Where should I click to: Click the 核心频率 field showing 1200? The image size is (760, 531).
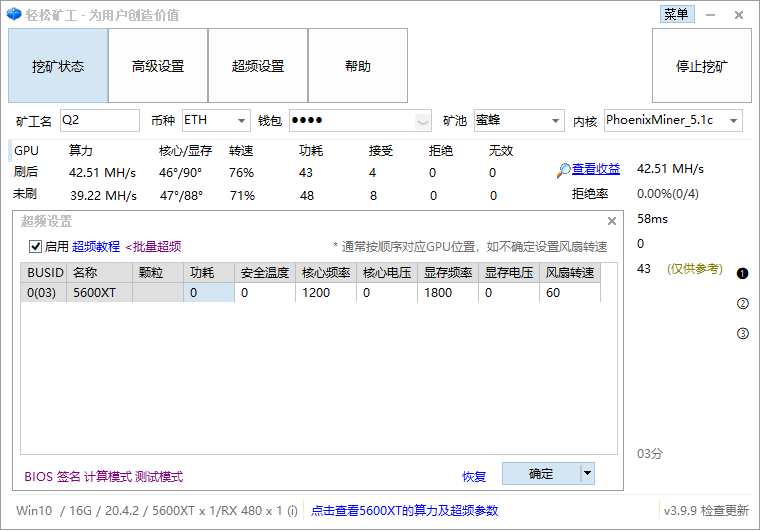pyautogui.click(x=326, y=293)
